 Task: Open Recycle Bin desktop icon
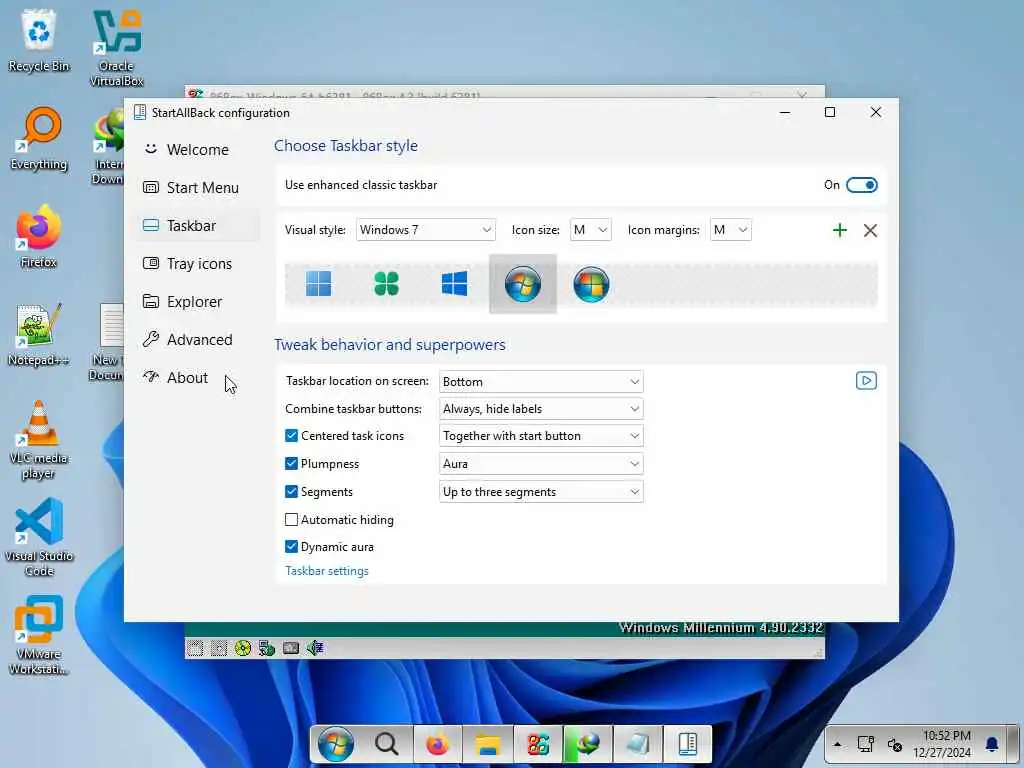(x=39, y=40)
